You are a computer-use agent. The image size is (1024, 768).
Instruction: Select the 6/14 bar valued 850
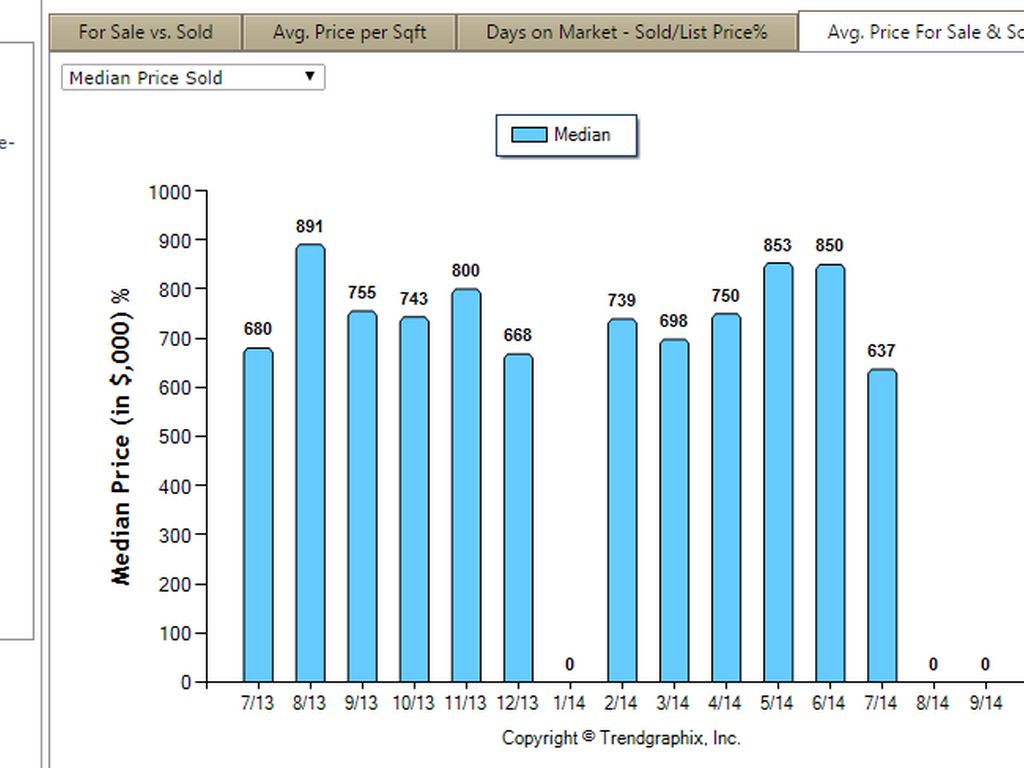(830, 473)
